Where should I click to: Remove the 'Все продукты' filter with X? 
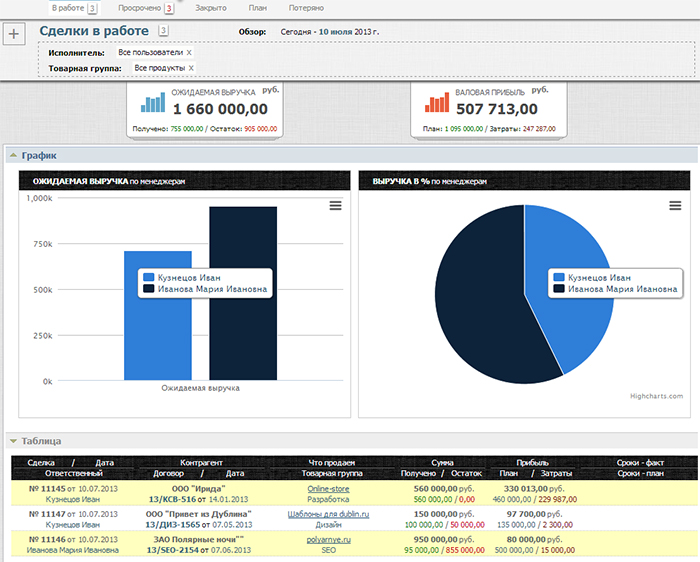pos(191,68)
